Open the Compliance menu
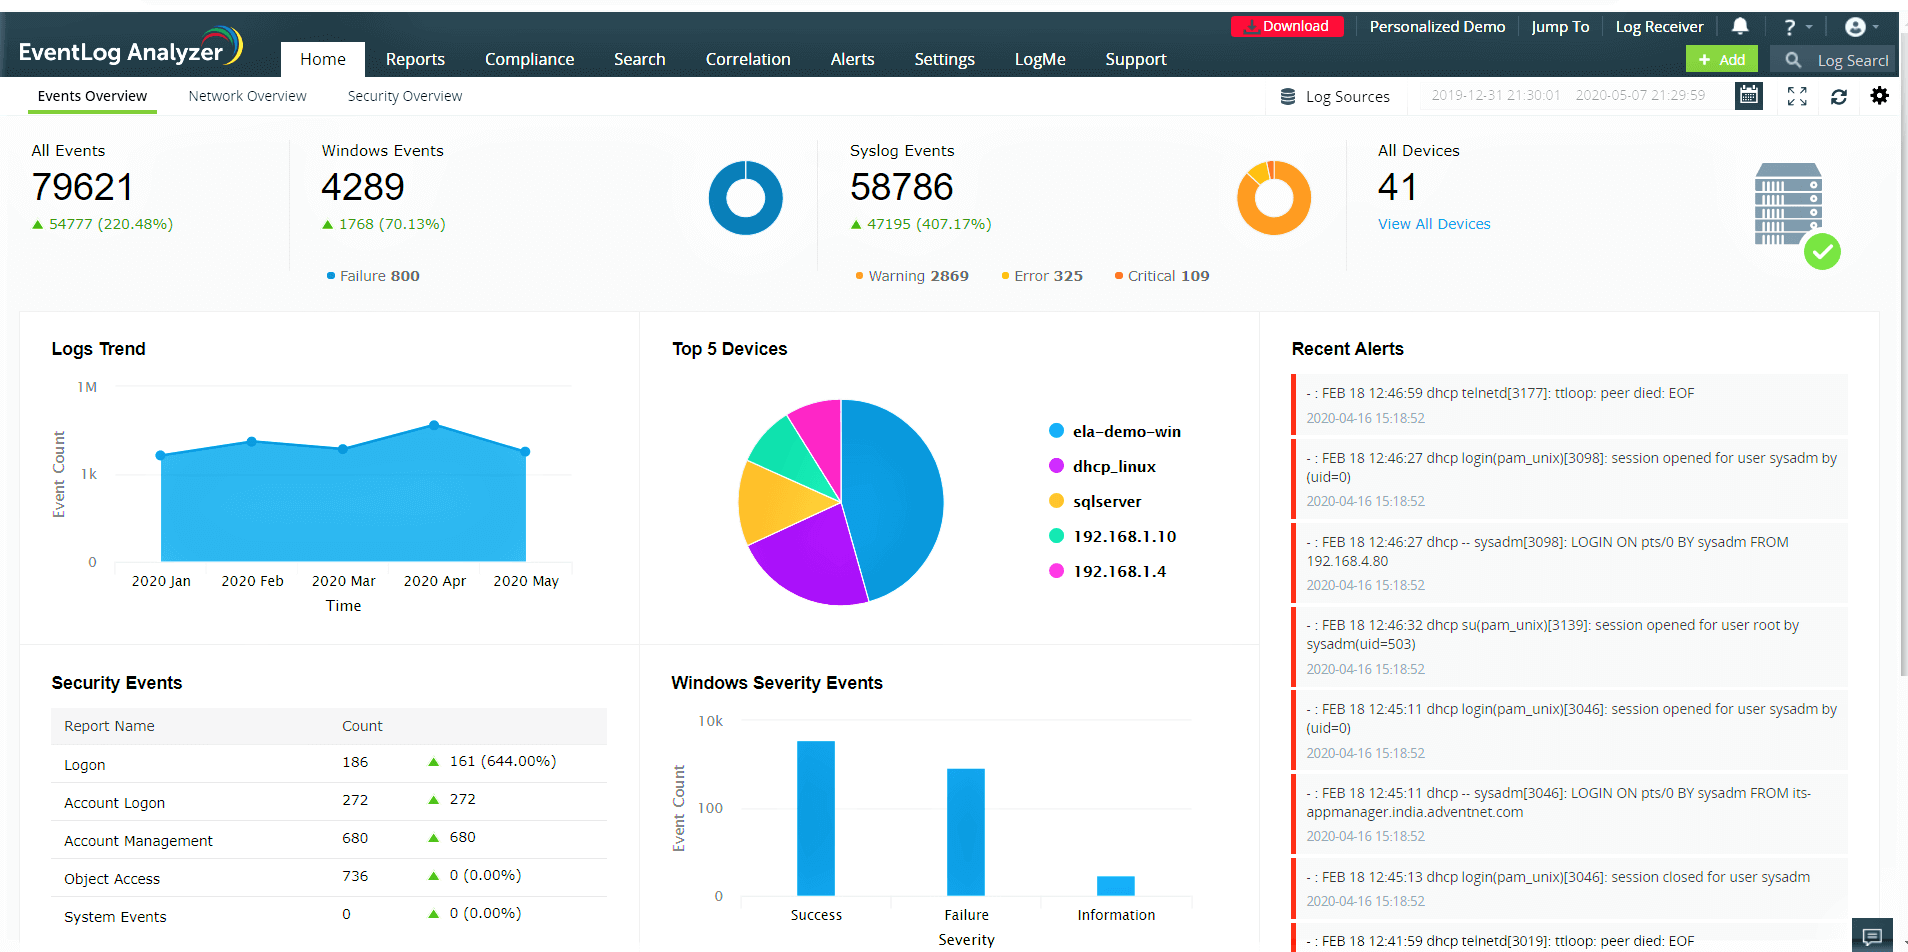This screenshot has height=952, width=1908. pyautogui.click(x=529, y=59)
